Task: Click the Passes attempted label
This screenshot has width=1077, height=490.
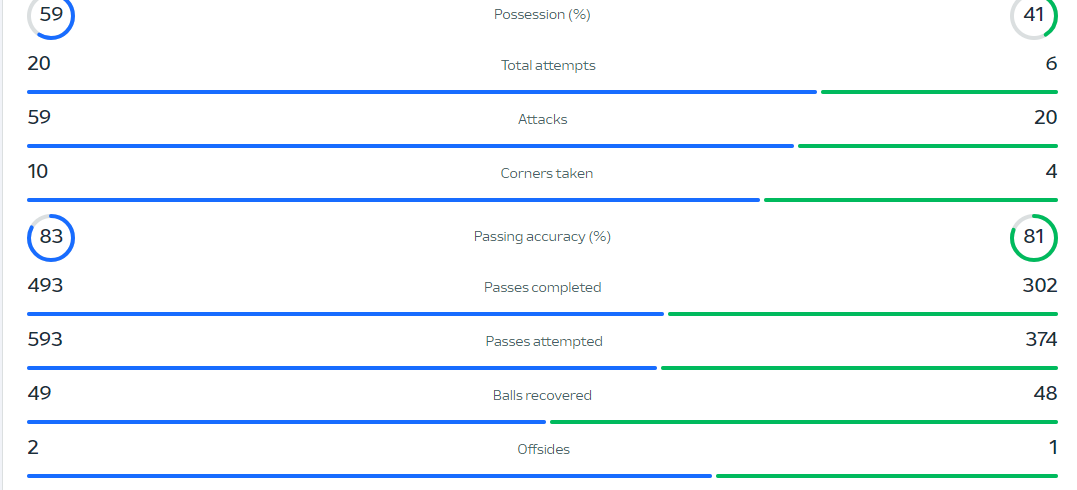Action: tap(544, 342)
